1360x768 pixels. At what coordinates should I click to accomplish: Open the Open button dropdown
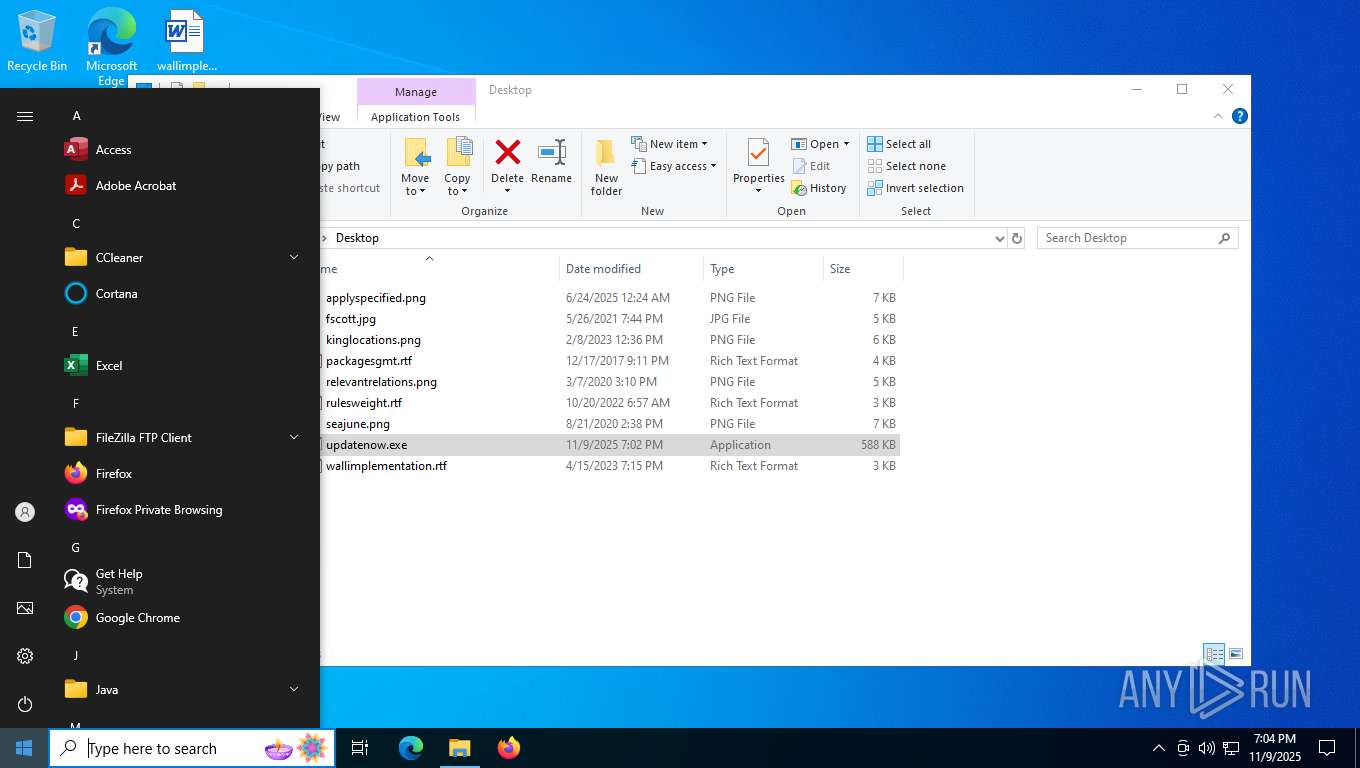coord(846,144)
